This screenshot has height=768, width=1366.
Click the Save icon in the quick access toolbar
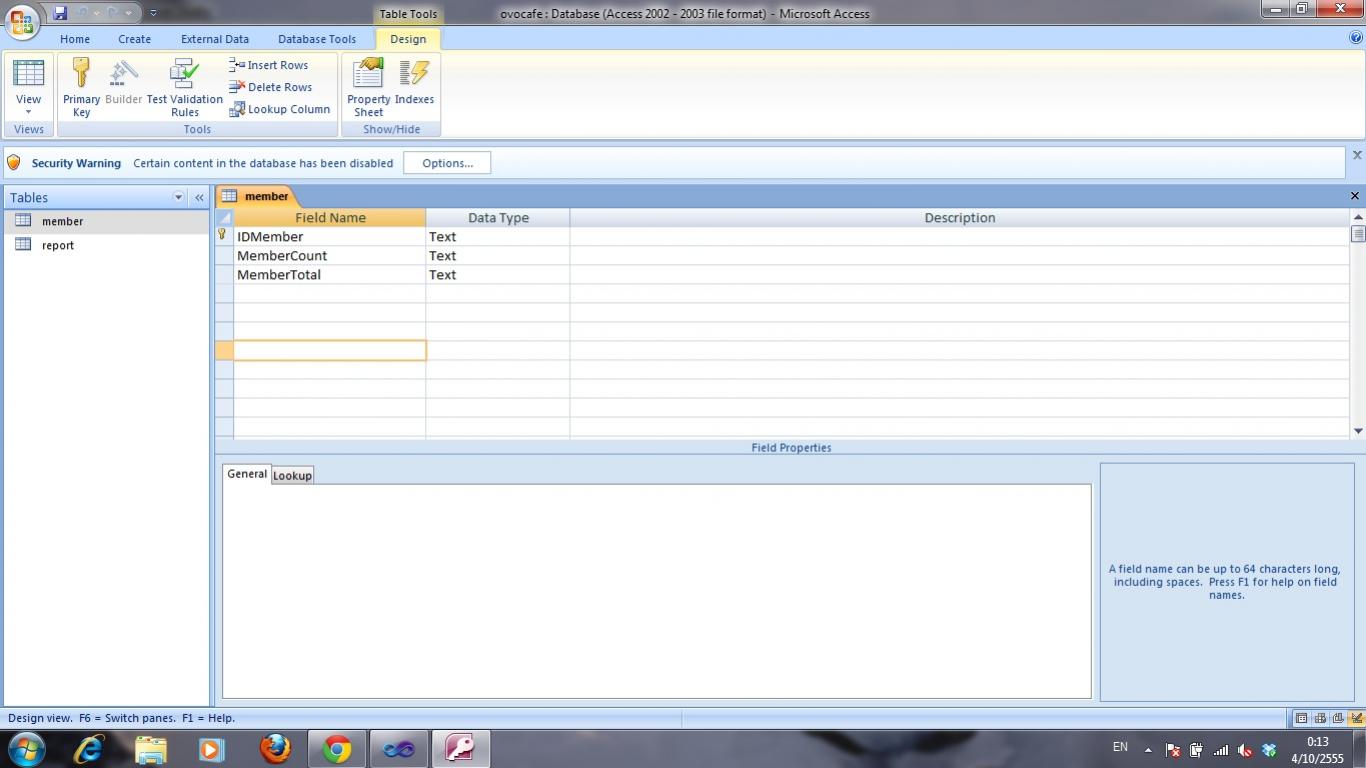click(60, 14)
